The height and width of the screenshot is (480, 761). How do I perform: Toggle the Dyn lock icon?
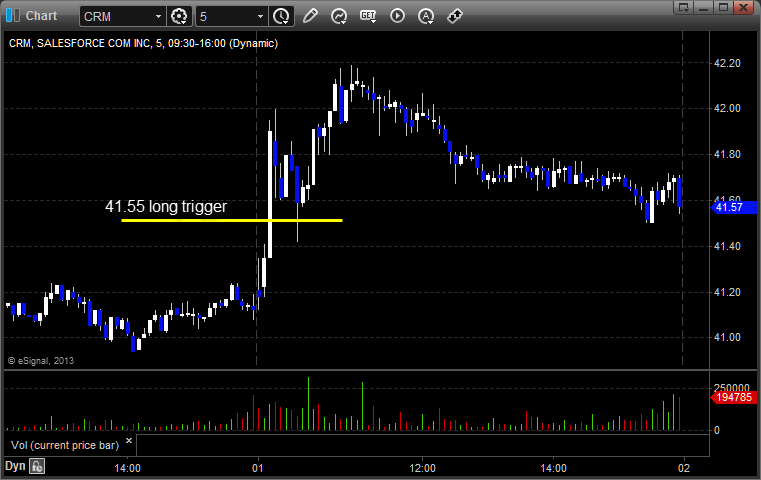(37, 466)
